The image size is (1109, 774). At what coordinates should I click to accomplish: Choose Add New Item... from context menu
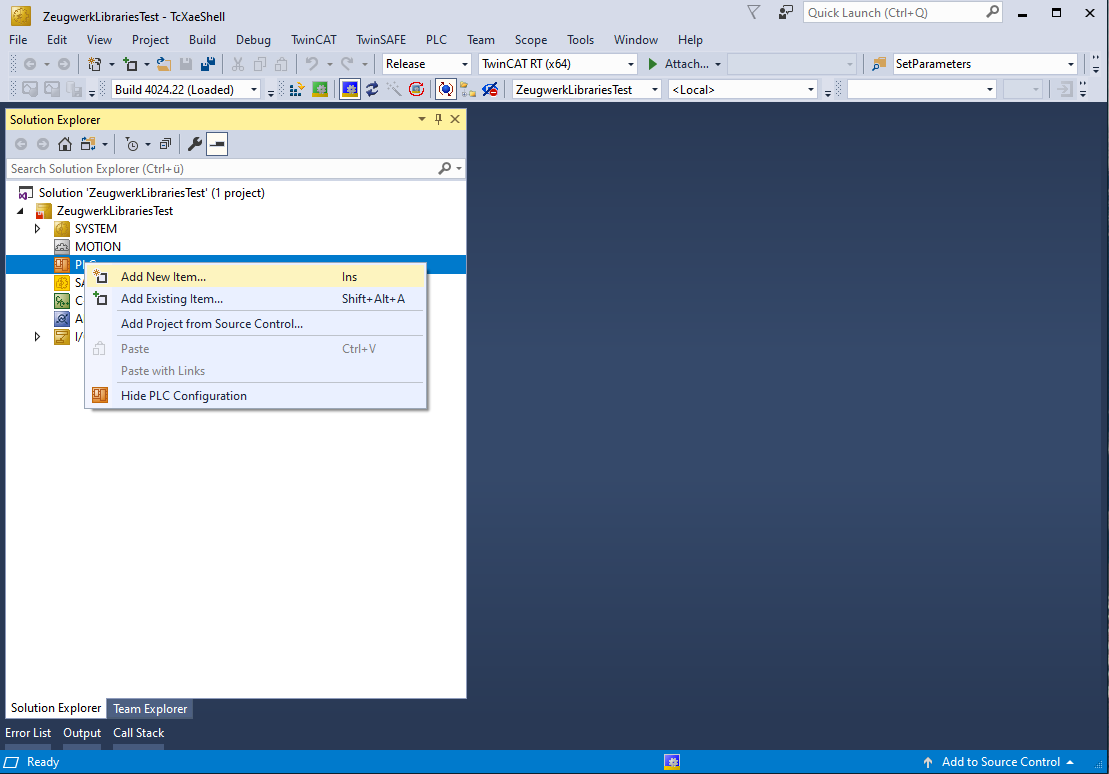(255, 277)
